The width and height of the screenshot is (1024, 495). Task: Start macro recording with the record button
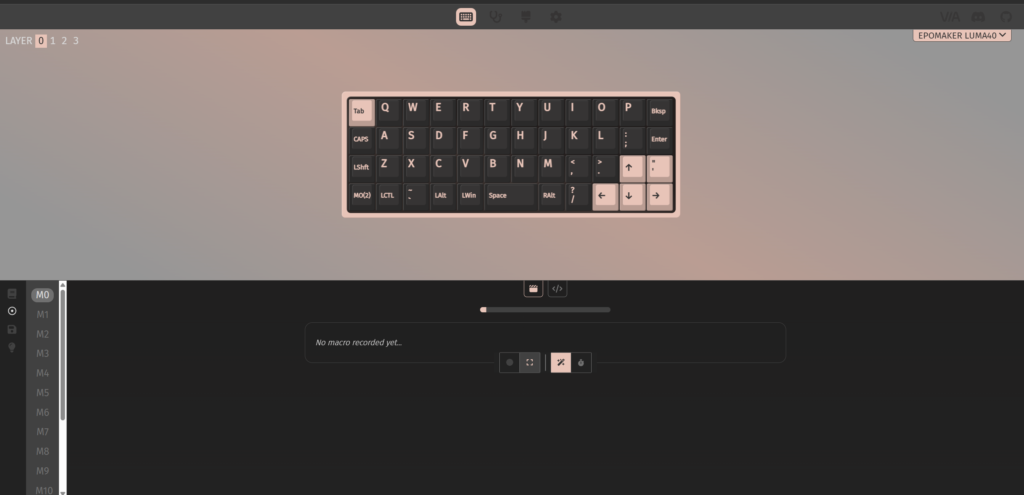point(509,362)
